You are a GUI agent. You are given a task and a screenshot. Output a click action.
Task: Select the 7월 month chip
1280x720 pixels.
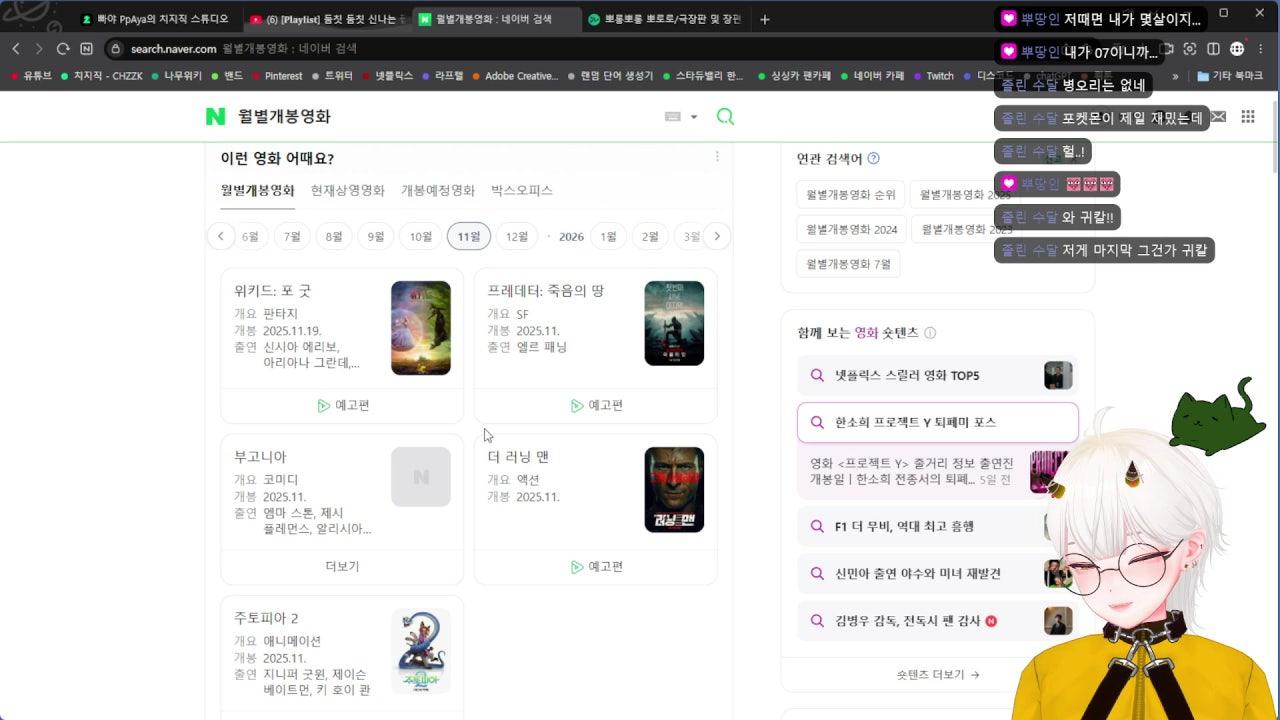click(292, 237)
